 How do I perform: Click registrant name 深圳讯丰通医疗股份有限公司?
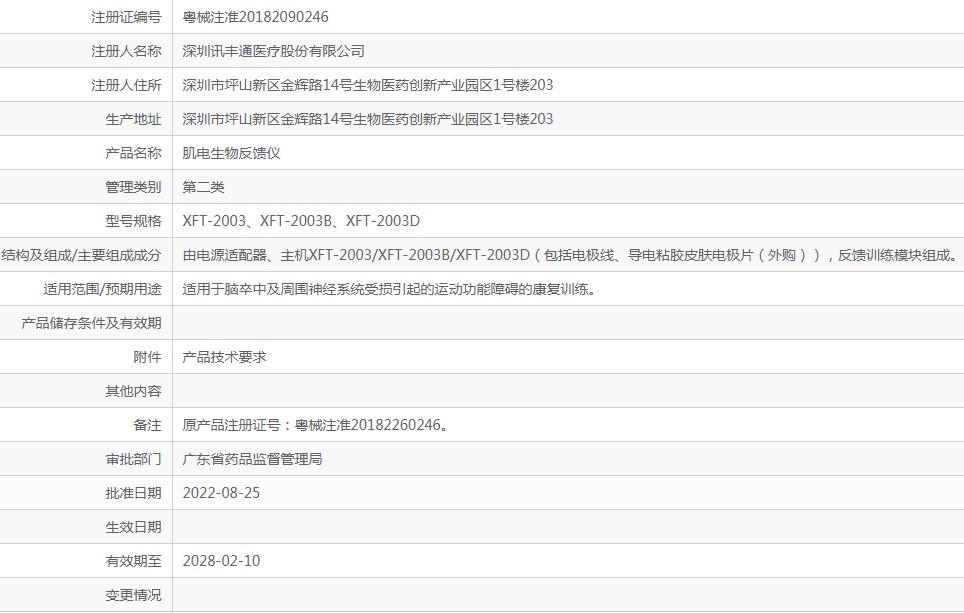click(x=273, y=51)
